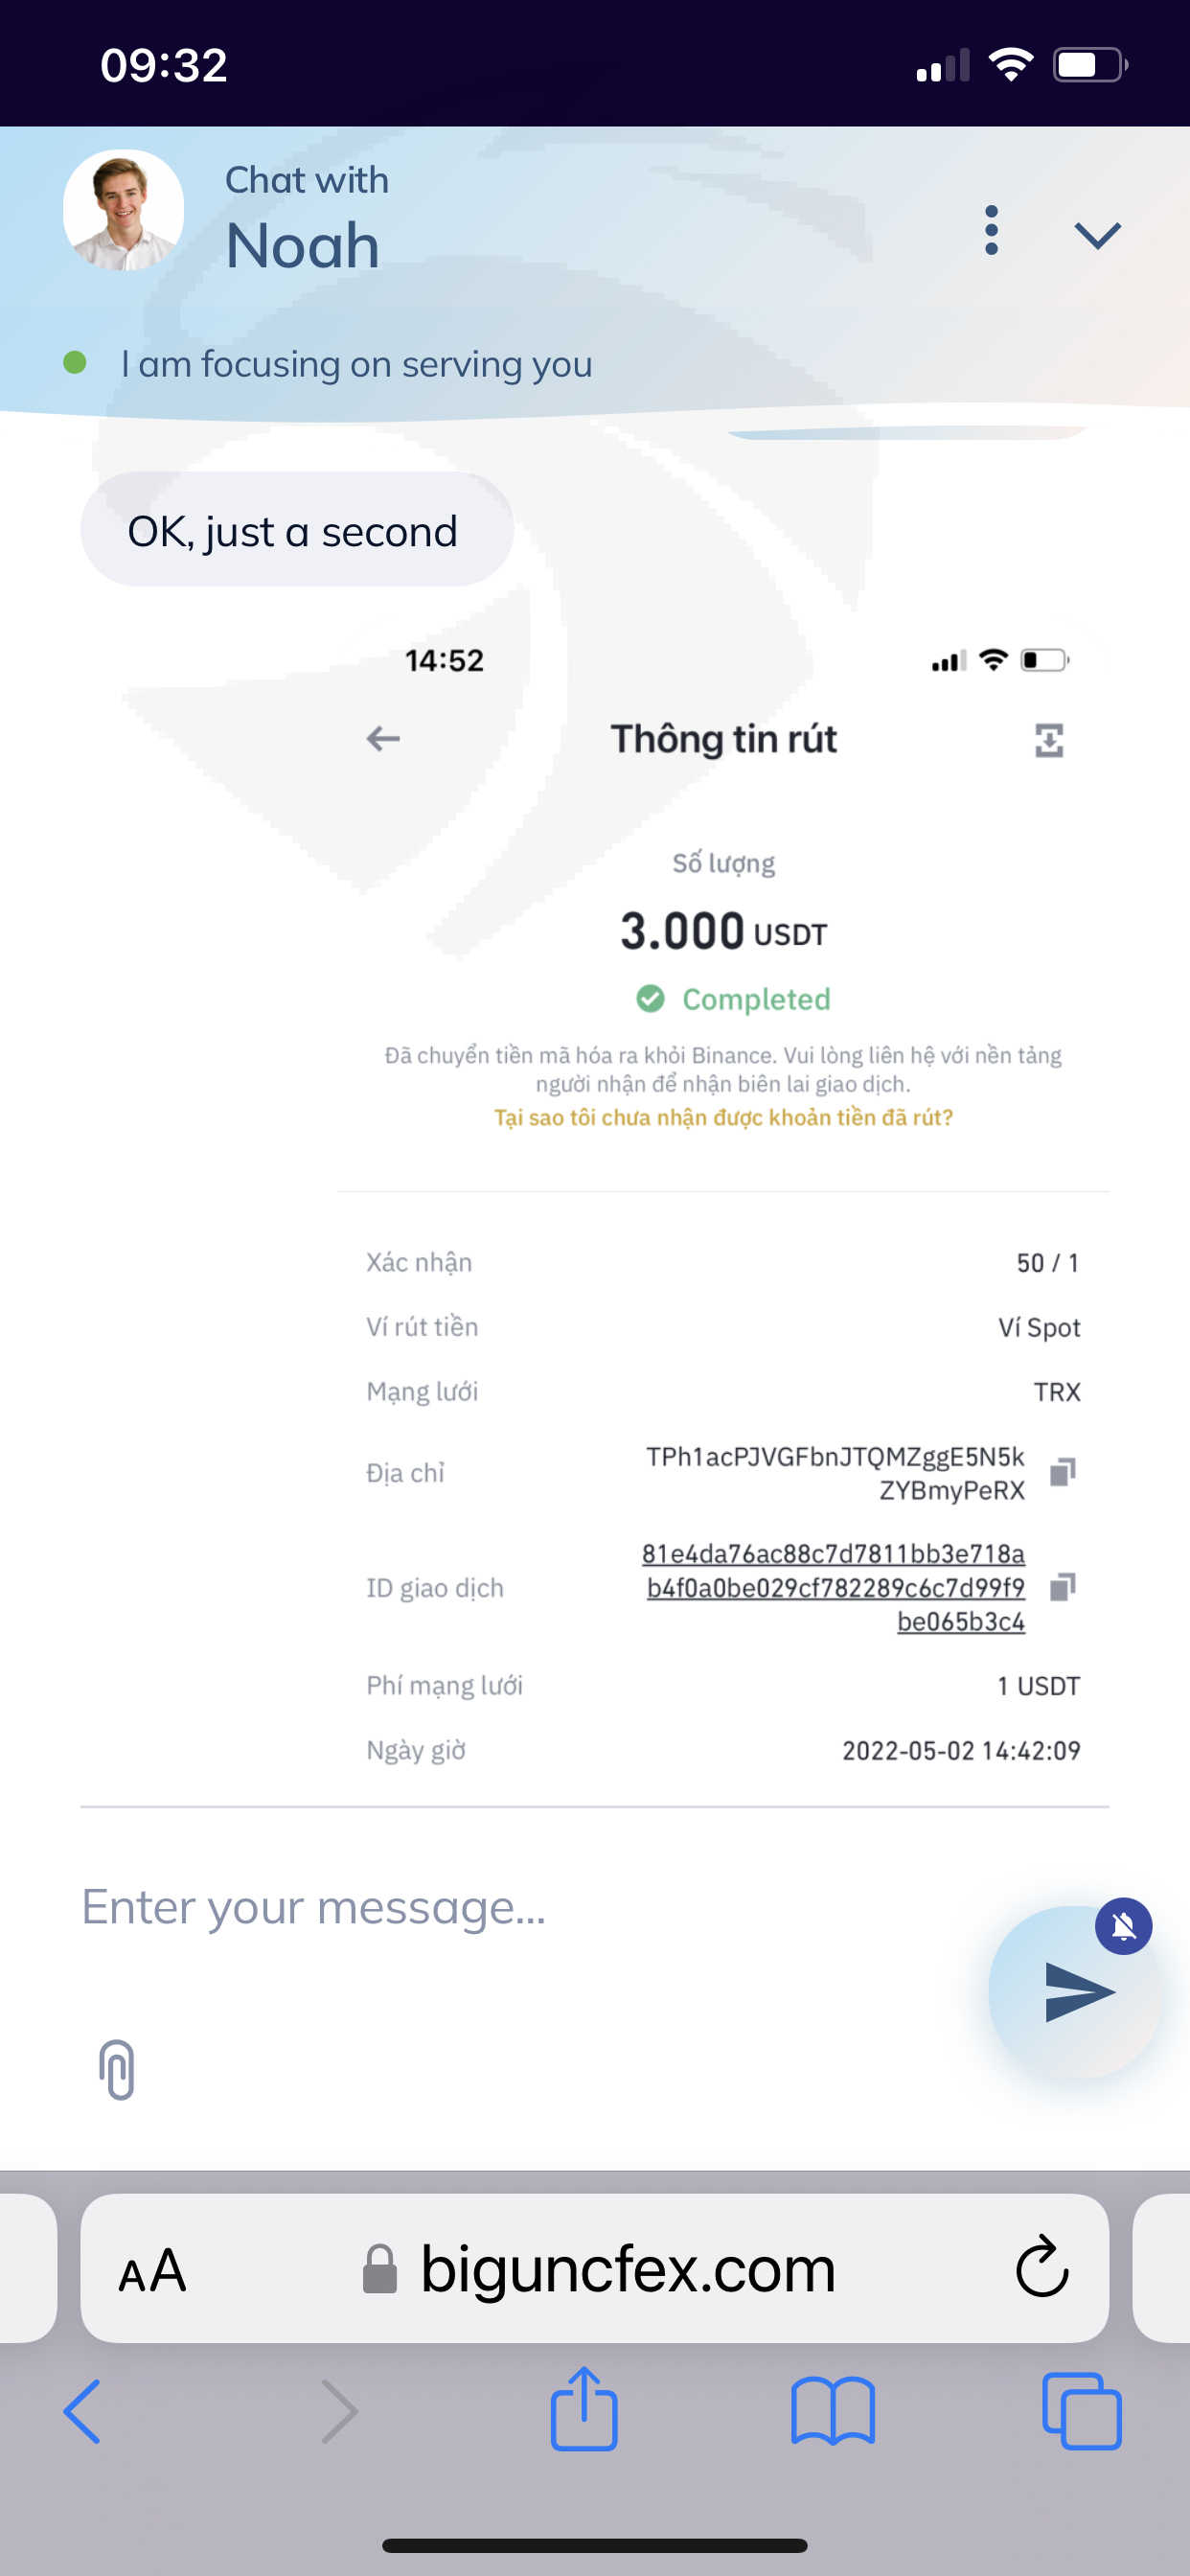Send the message with the arrow button

pos(1076,1991)
